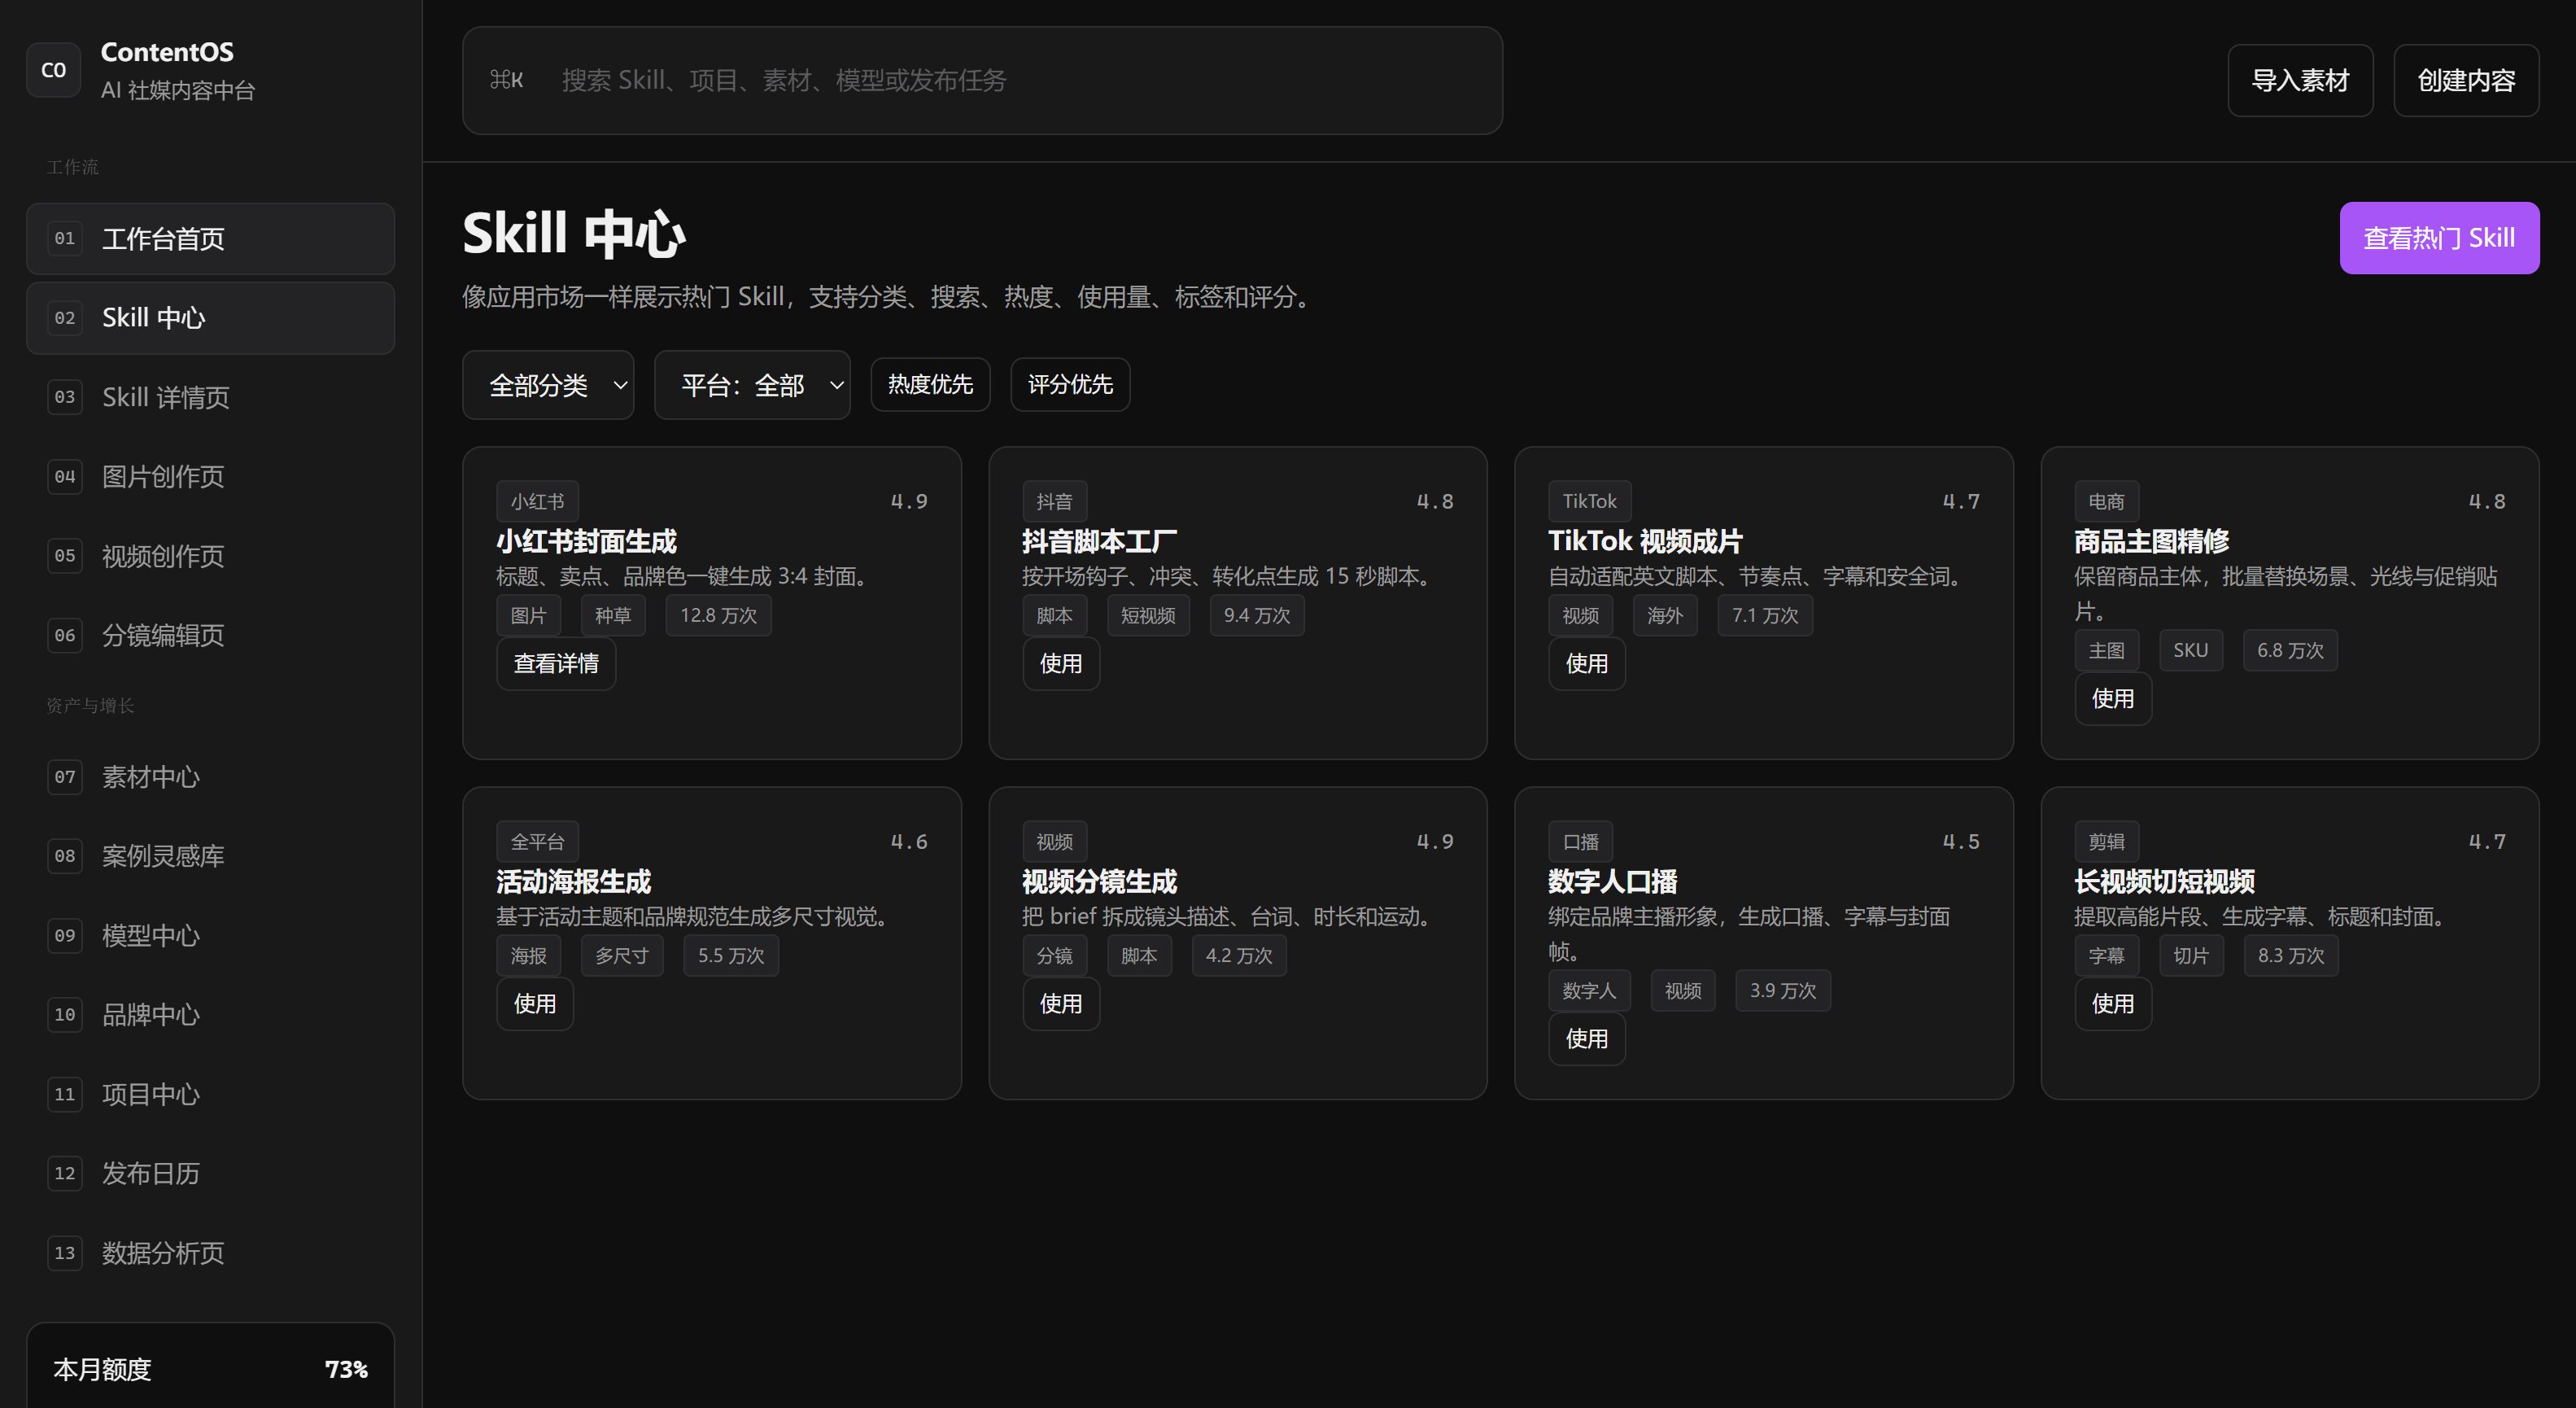This screenshot has height=1408, width=2576.
Task: Toggle the 评分优先 sort chip
Action: coord(1070,384)
